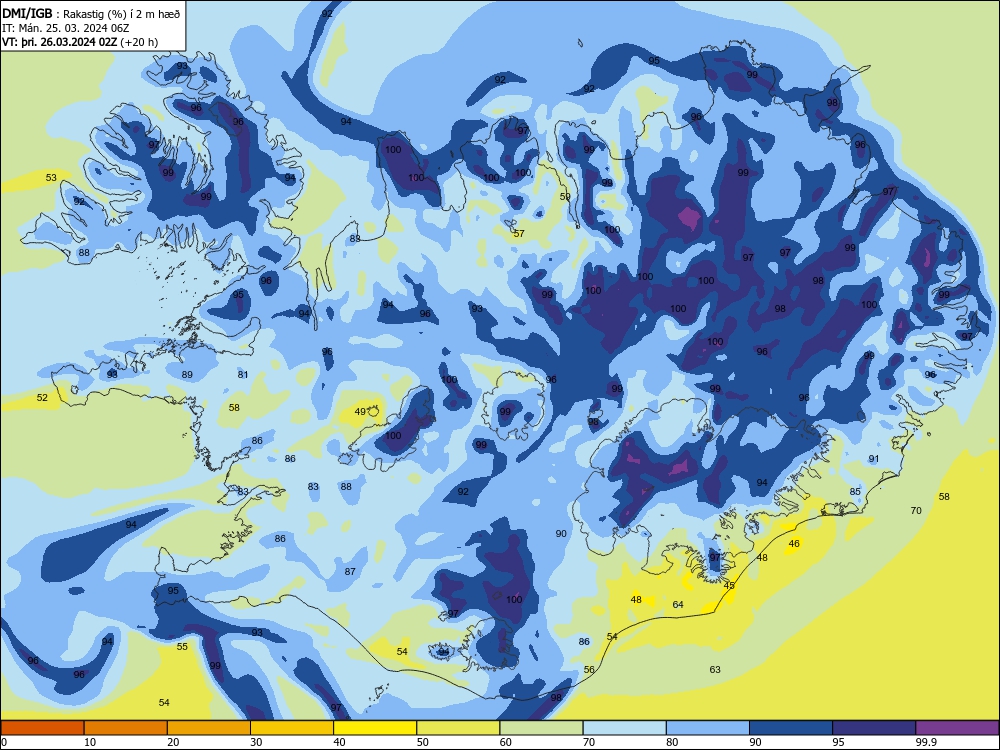Click the 'VT: þri. 26.03.2024 02Z (+20 h)' line

(x=80, y=42)
